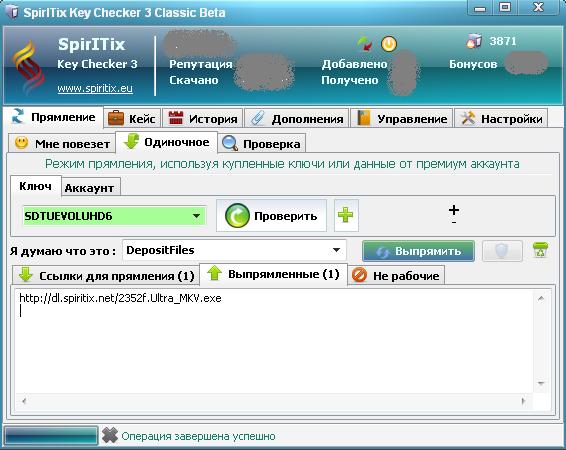566x450 pixels.
Task: Switch to the Прямление tab
Action: (x=53, y=117)
